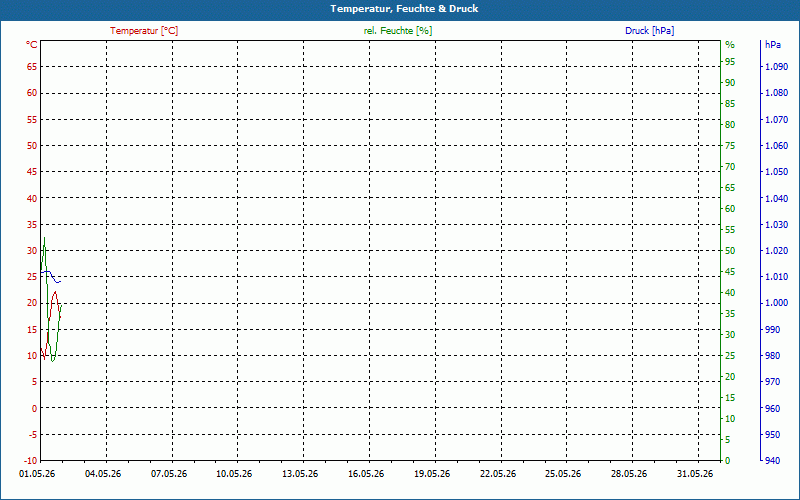
Task: Click the pressure value "990"
Action: [772, 330]
